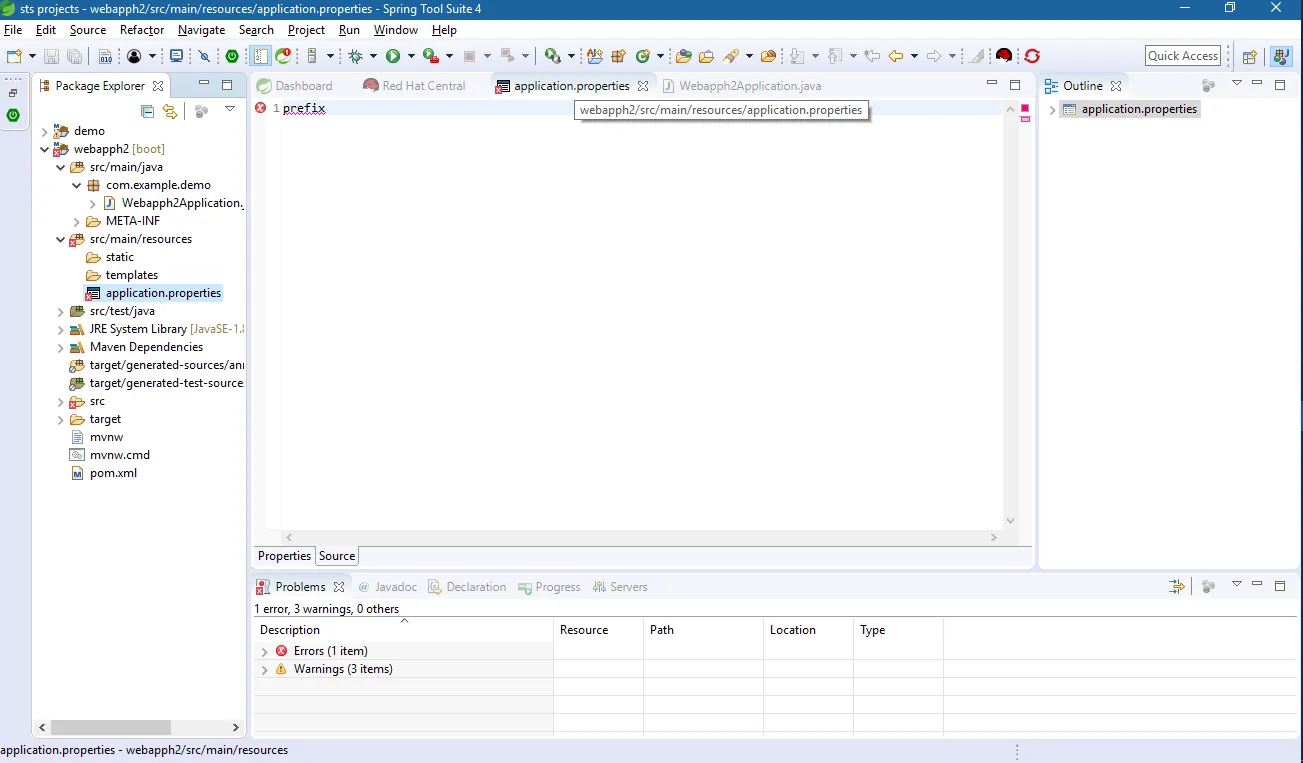Screen dimensions: 1303x763
Task: Click the Relaunch icon with red badge
Action: coord(283,56)
